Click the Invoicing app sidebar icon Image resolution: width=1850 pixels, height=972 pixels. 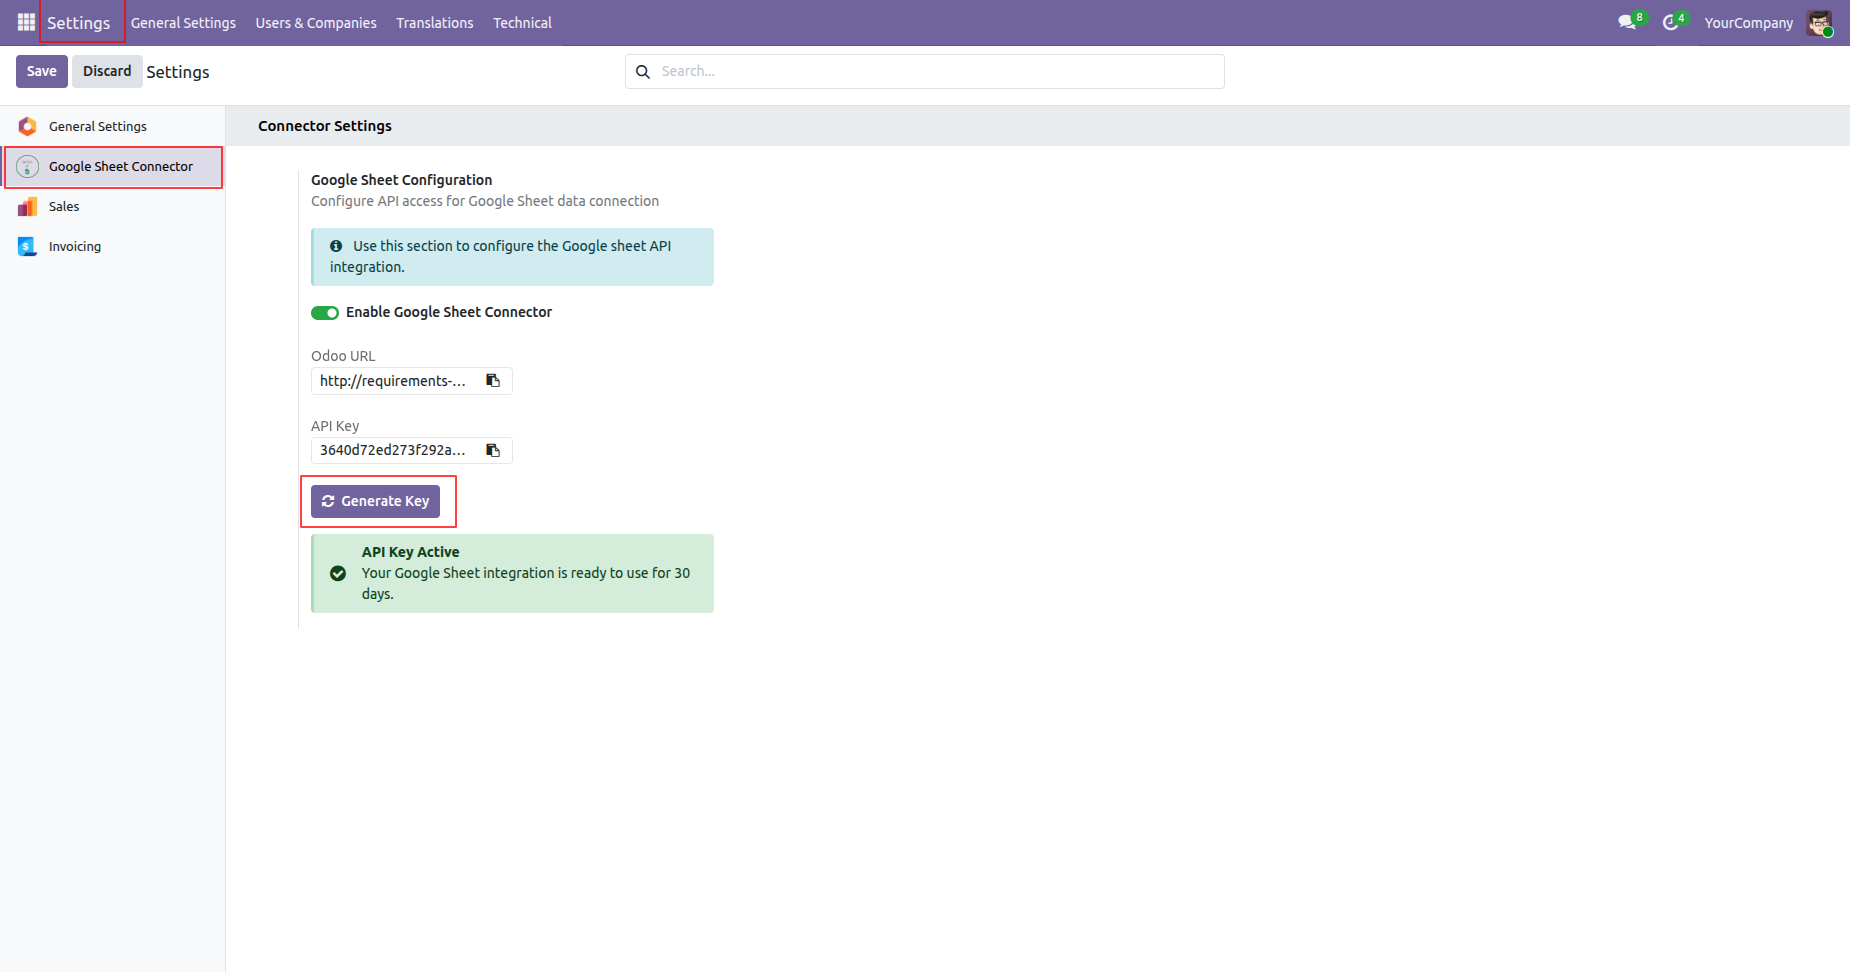[x=27, y=246]
